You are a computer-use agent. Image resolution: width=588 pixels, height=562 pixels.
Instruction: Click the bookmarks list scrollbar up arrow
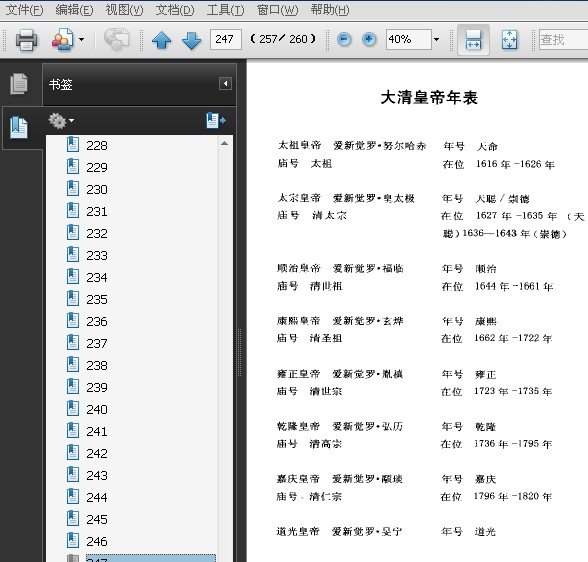pyautogui.click(x=224, y=144)
